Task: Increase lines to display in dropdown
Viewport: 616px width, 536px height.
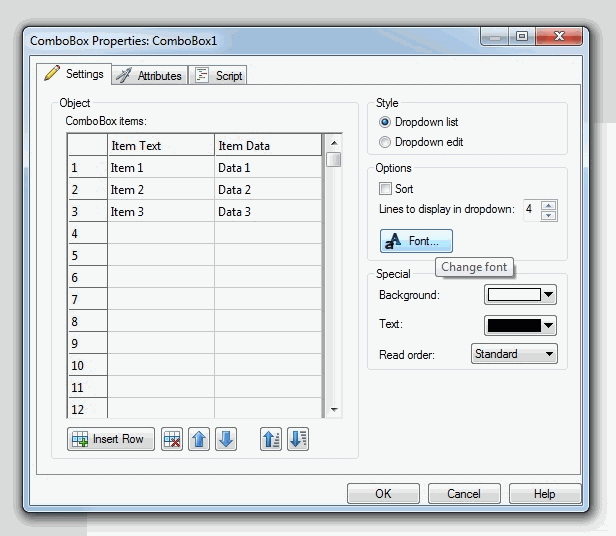Action: (548, 205)
